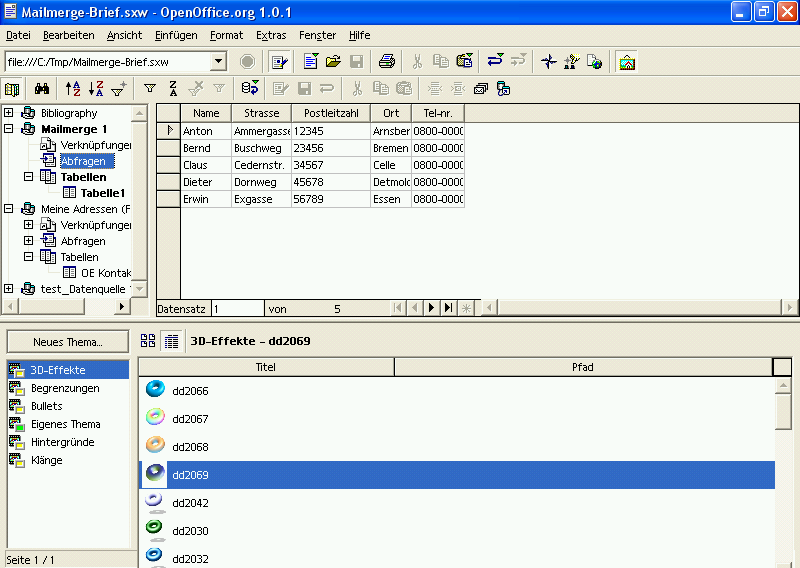Click the Navigator compass star icon
Viewport: 800px width, 568px height.
[548, 62]
